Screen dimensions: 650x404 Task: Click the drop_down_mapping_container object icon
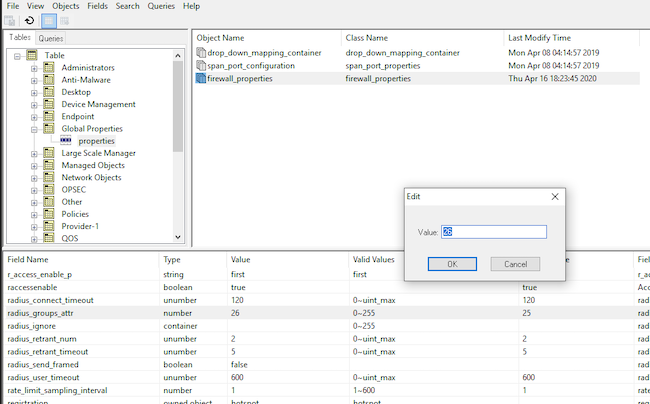201,53
